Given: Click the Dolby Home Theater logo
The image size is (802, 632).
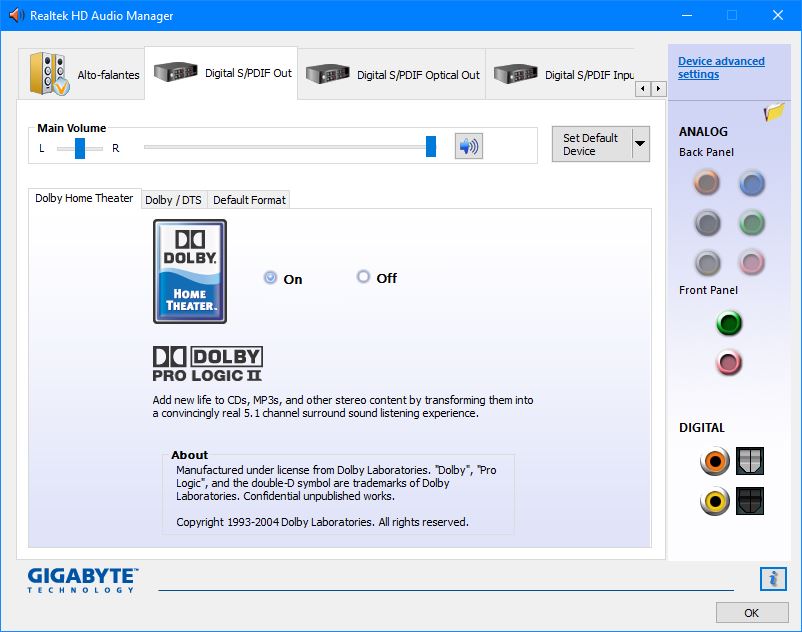Looking at the screenshot, I should [x=190, y=272].
